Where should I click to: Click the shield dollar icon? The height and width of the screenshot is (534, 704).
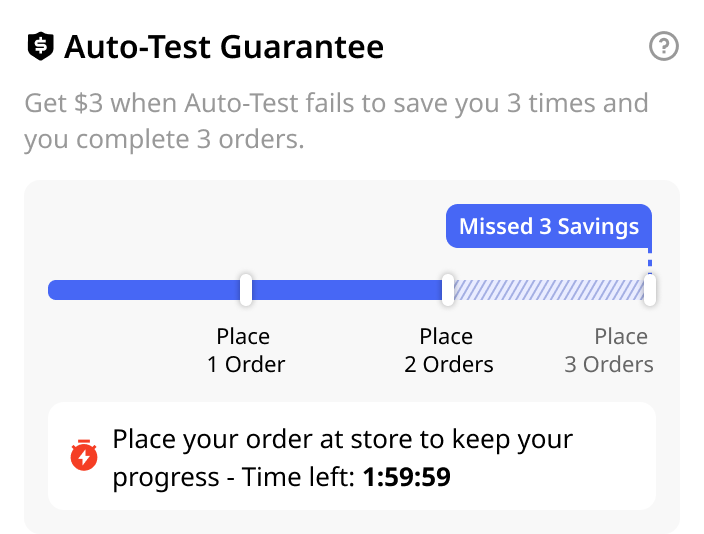(x=40, y=46)
